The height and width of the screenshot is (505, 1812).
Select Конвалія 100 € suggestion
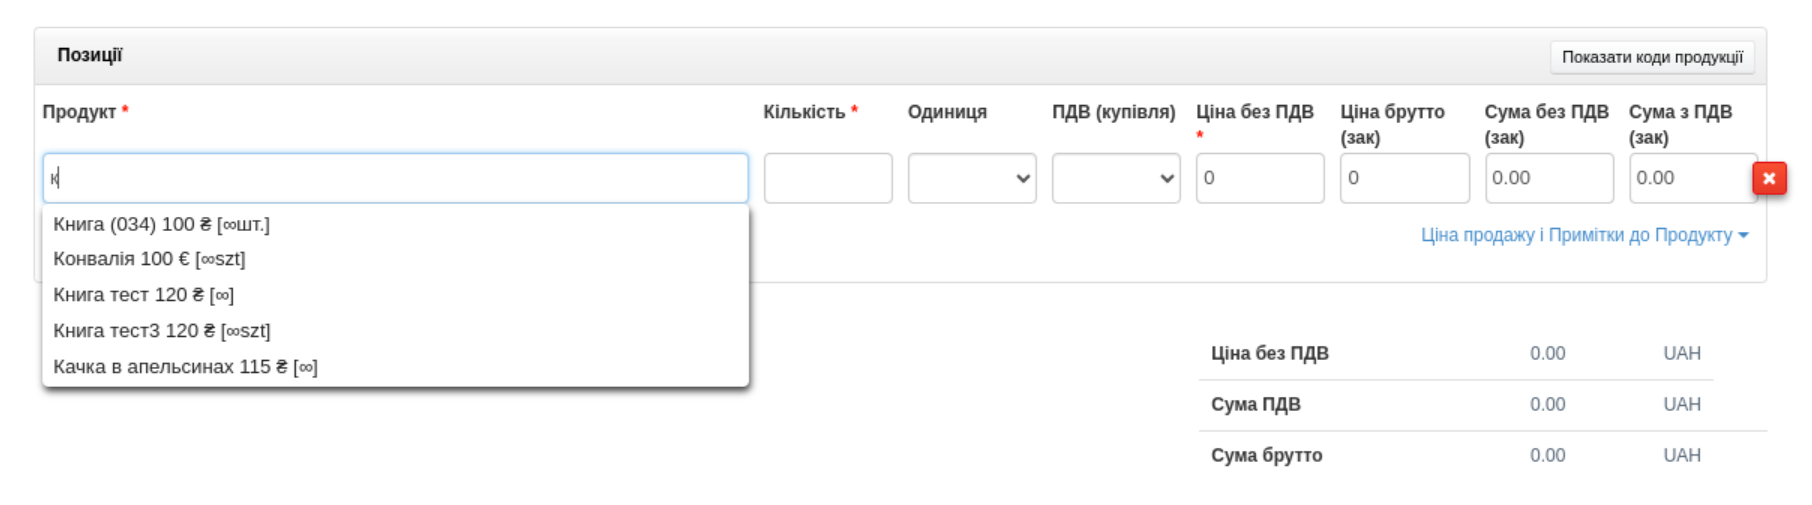(x=149, y=259)
